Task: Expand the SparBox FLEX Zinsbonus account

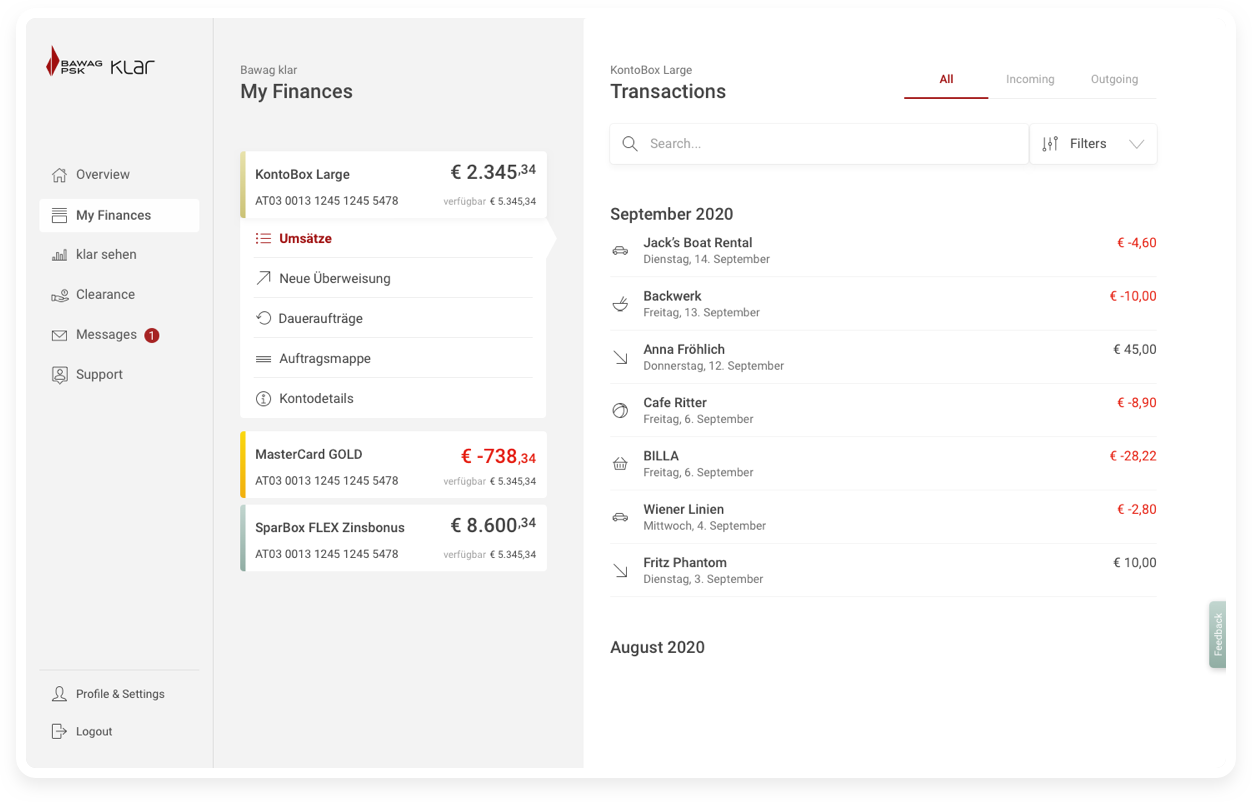Action: [x=394, y=538]
